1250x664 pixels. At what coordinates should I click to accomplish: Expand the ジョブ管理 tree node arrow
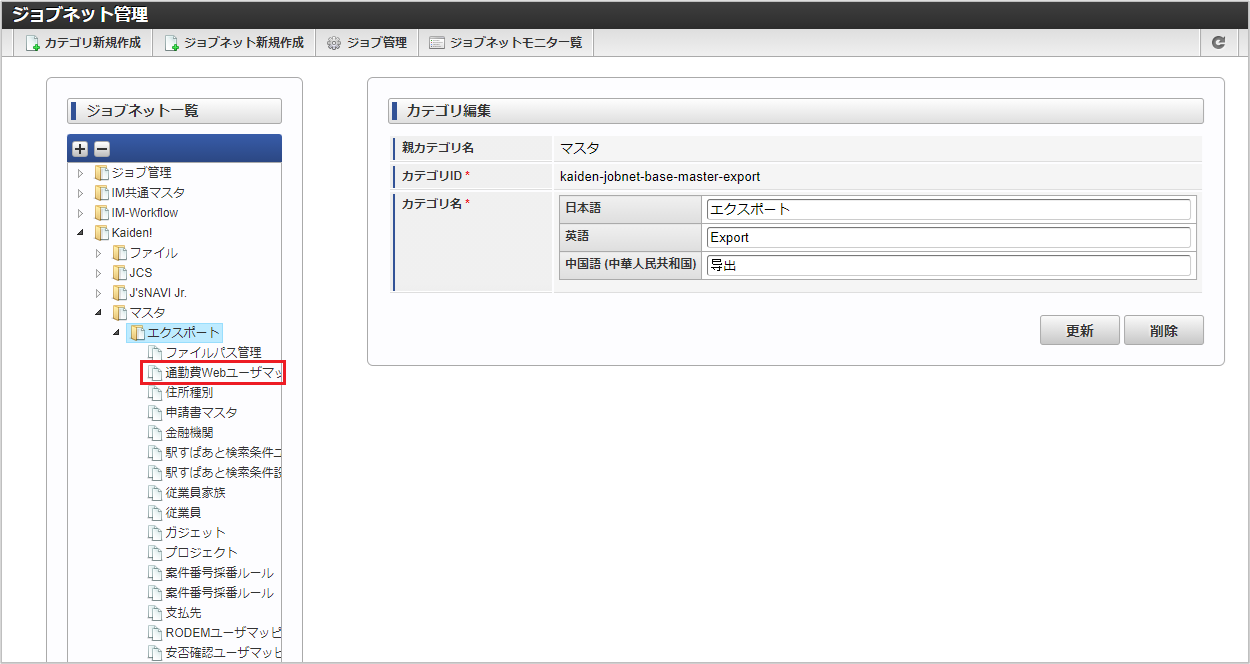(x=80, y=173)
